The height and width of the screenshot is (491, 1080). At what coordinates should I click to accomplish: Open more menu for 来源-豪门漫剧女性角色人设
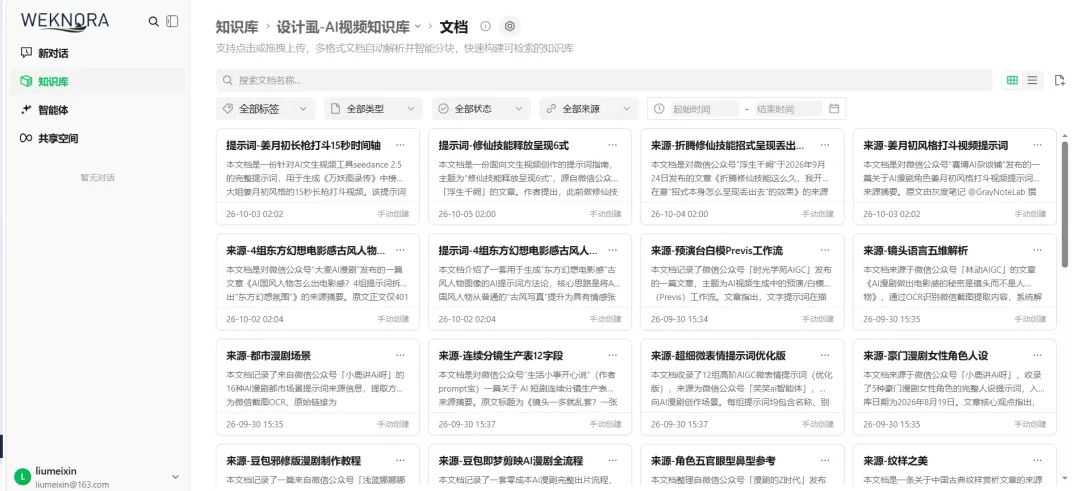click(1037, 355)
